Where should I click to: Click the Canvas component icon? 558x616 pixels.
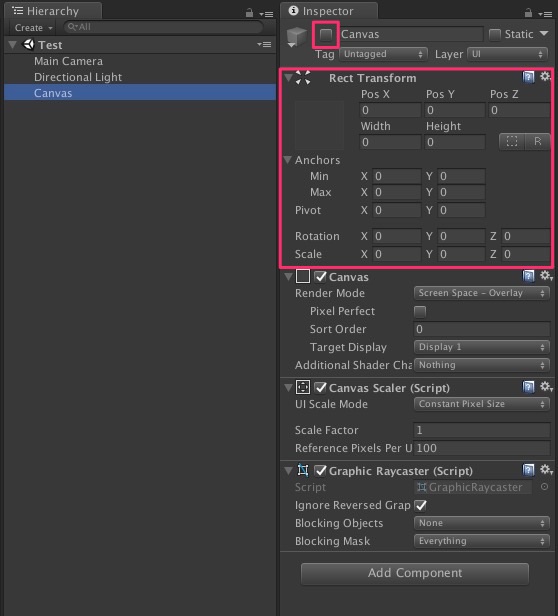303,276
